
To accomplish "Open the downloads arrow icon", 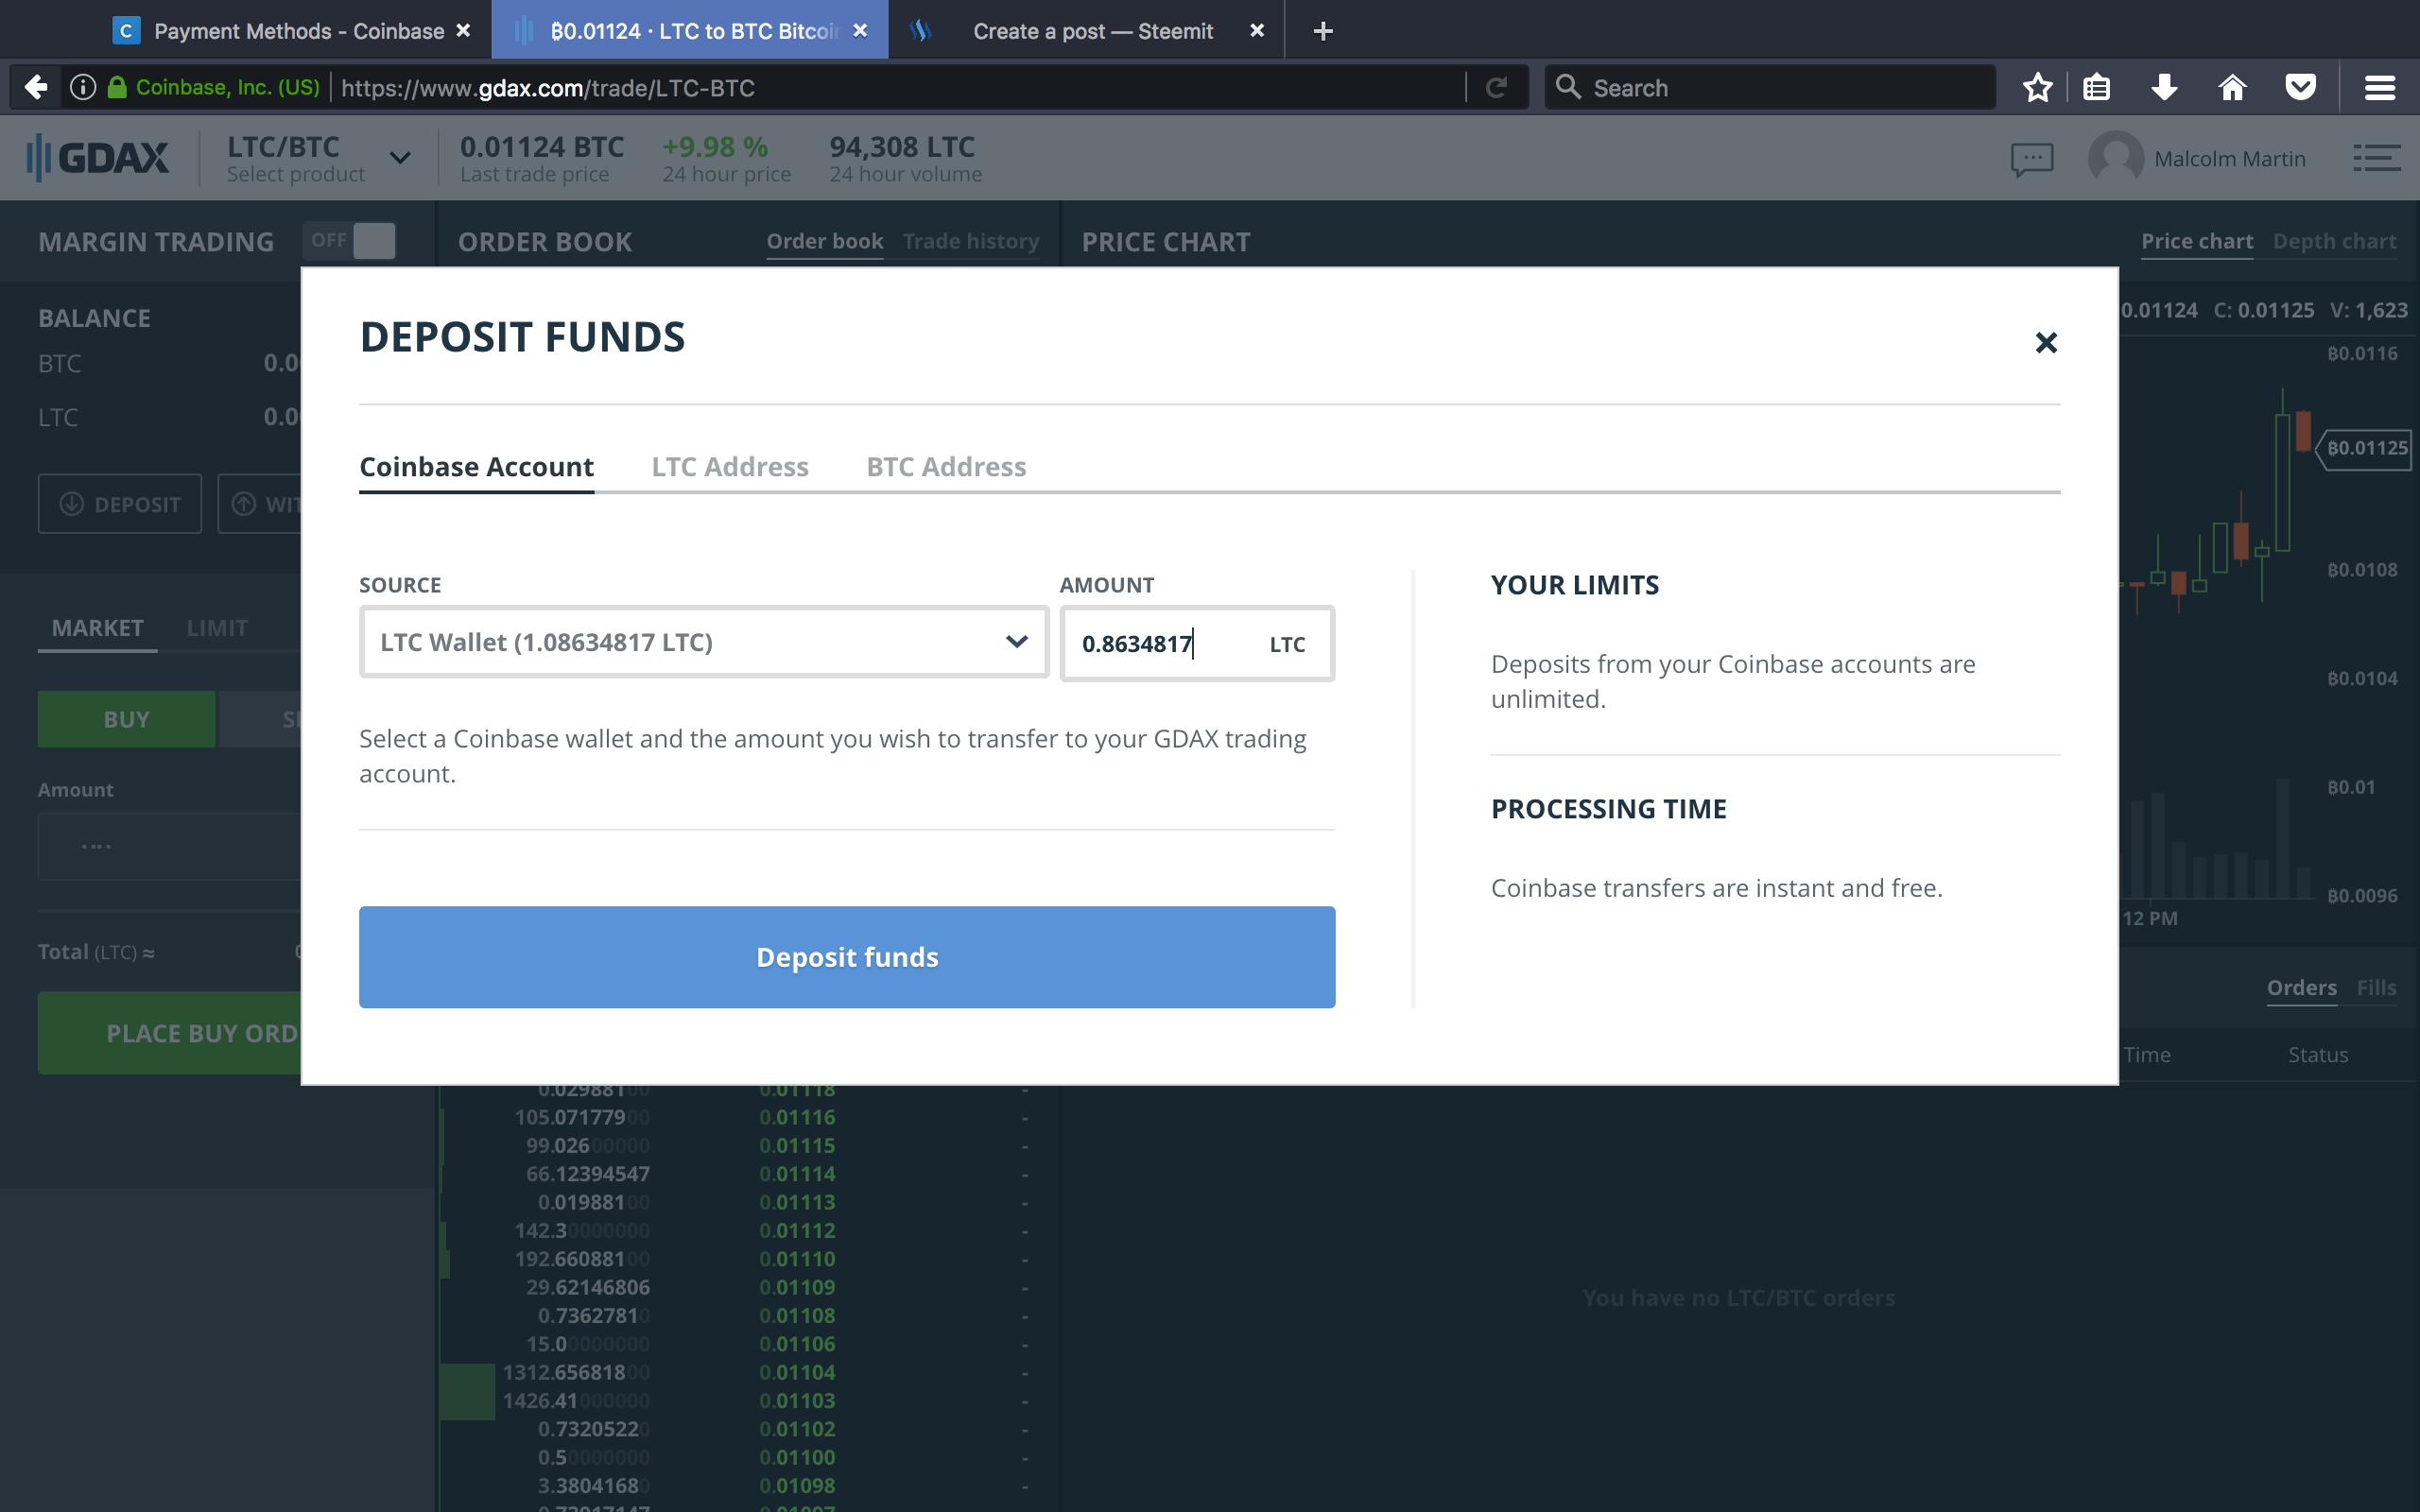I will coord(2164,88).
